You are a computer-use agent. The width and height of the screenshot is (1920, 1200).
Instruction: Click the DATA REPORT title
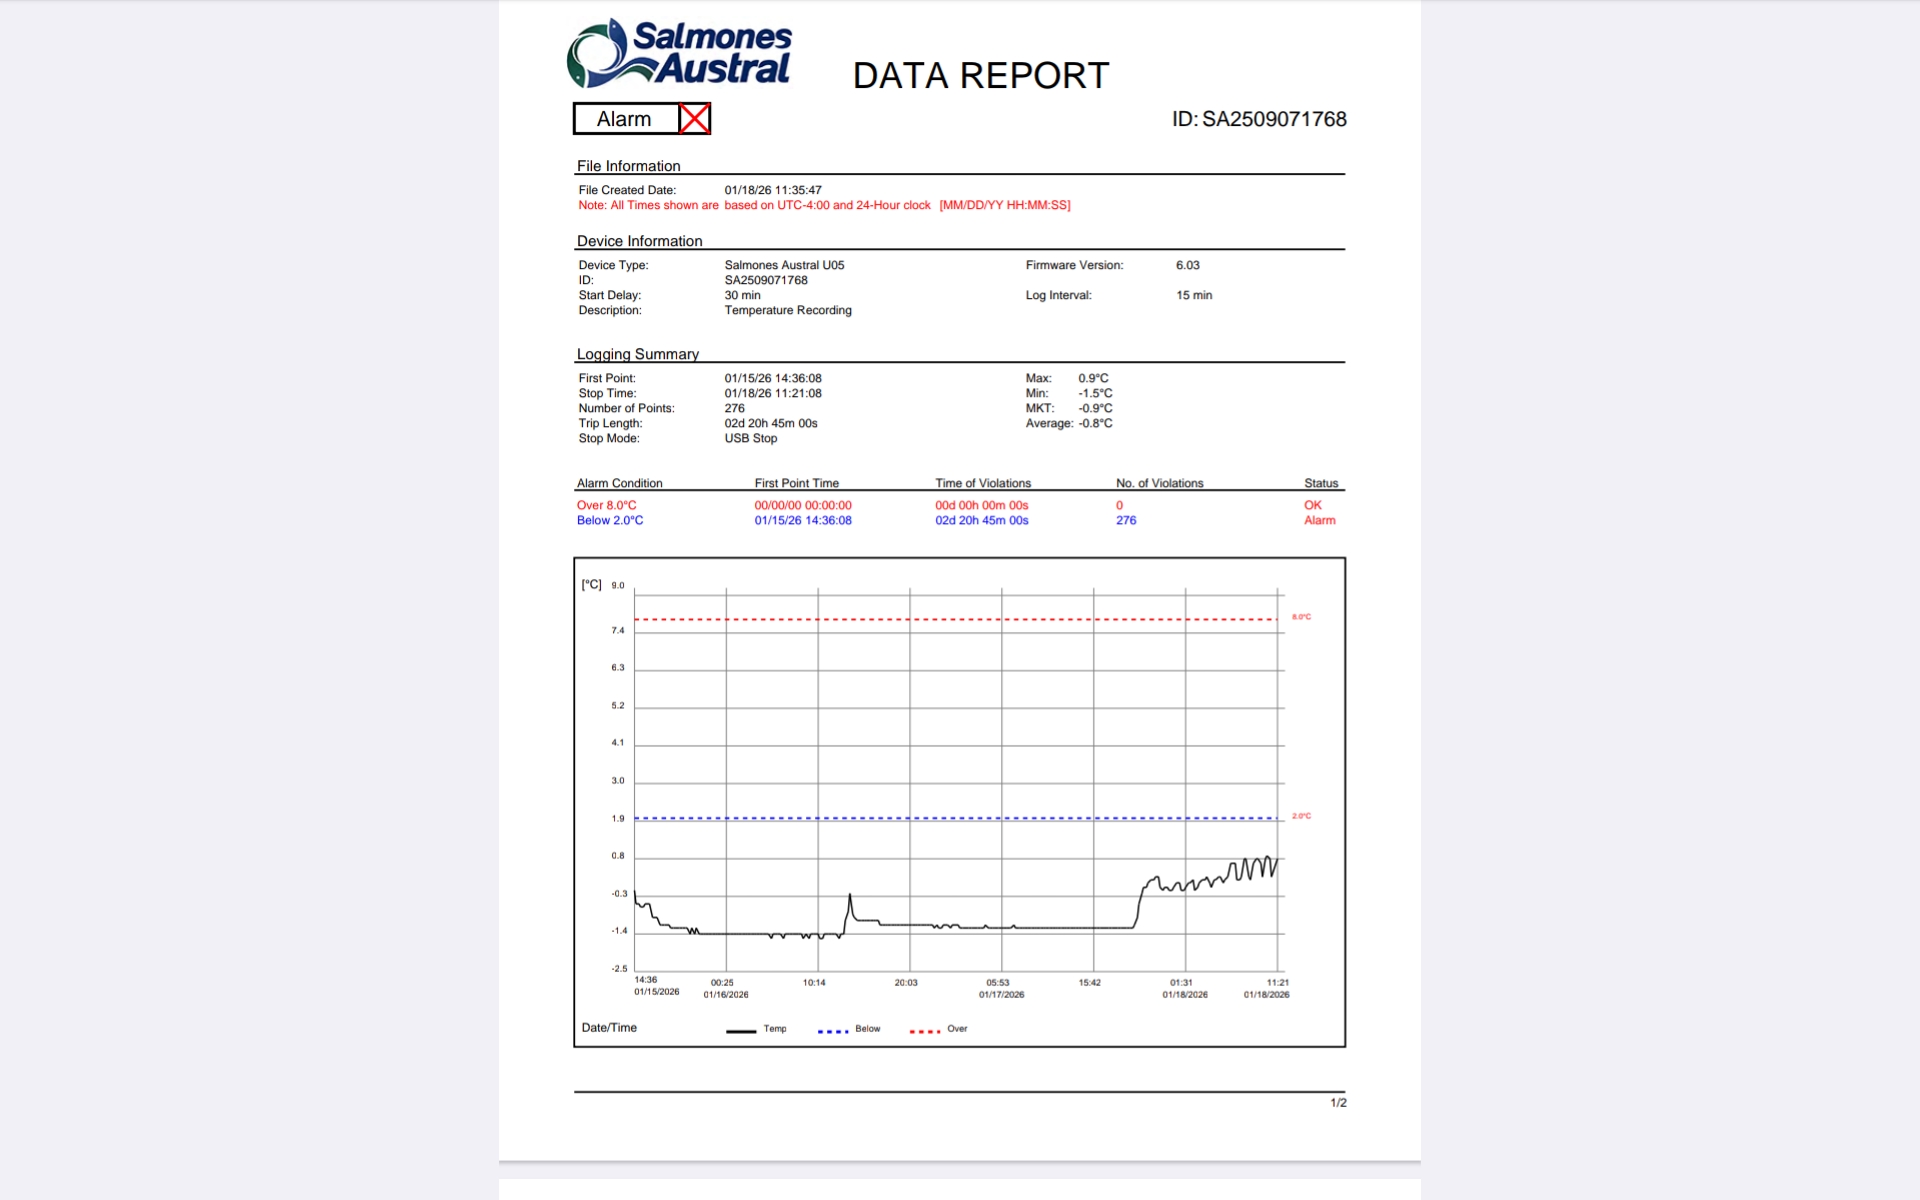tap(980, 76)
